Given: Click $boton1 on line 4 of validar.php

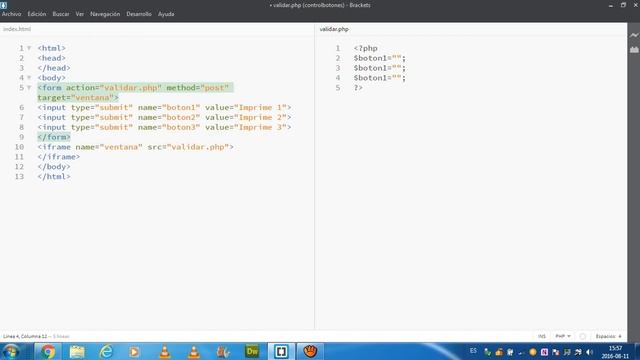Looking at the screenshot, I should (x=371, y=78).
